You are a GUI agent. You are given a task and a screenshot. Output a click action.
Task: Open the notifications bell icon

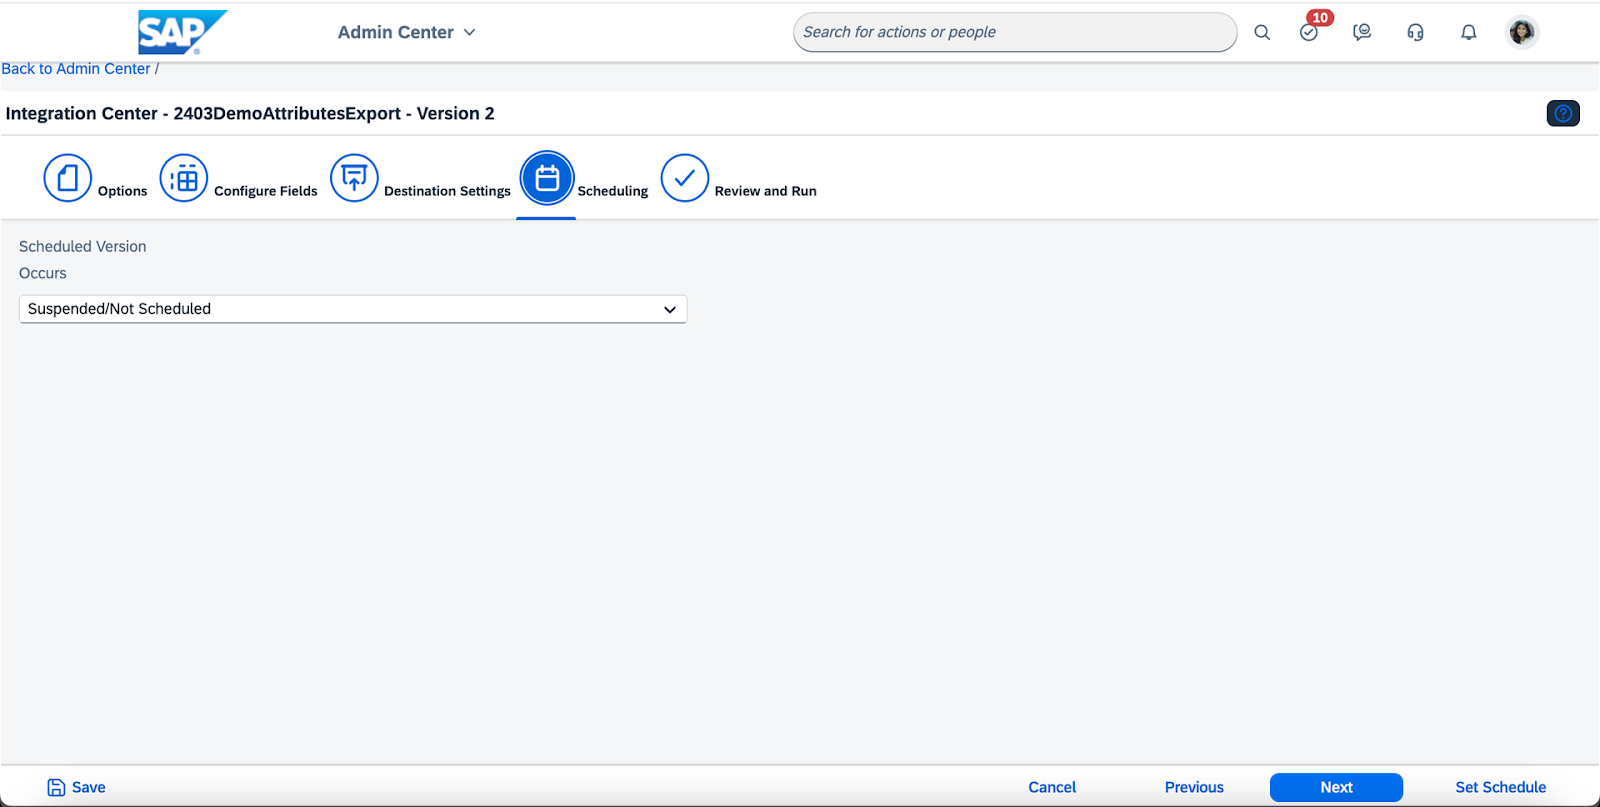coord(1468,32)
